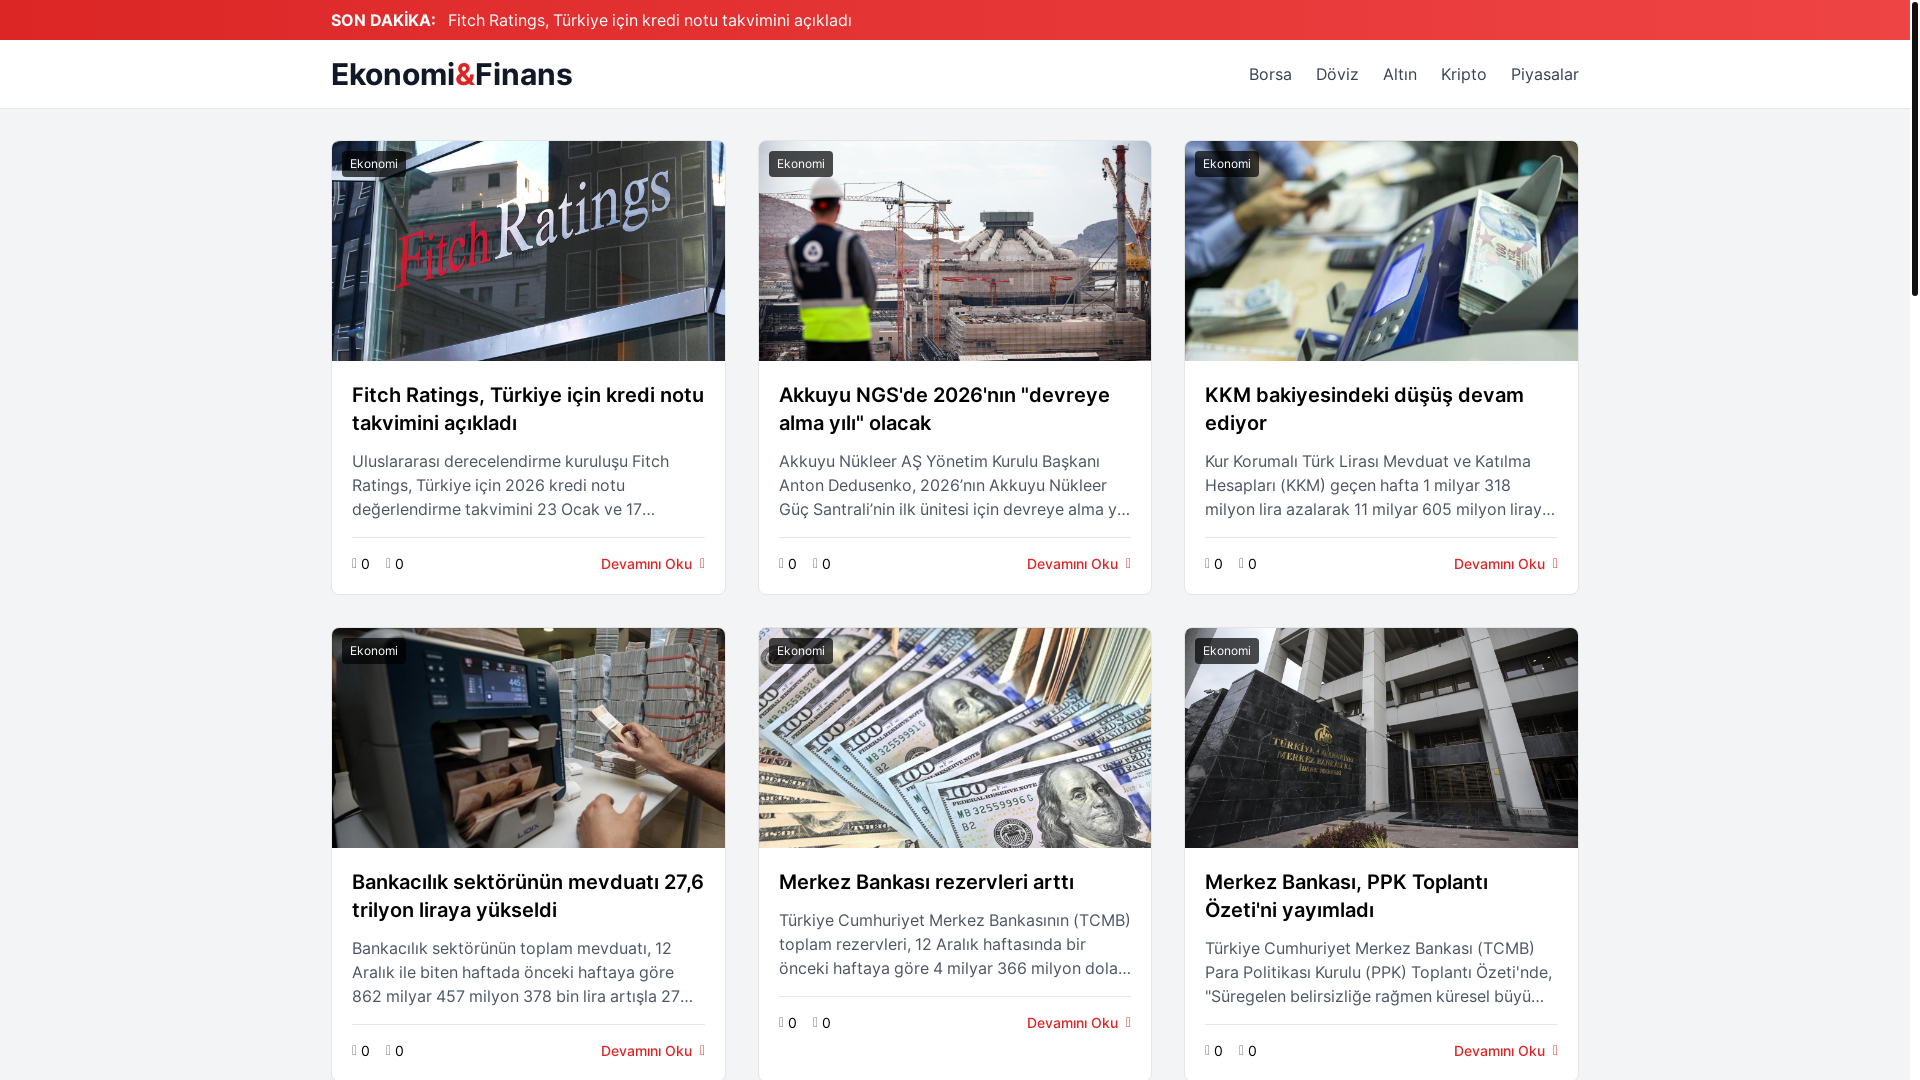Viewport: 1920px width, 1080px height.
Task: Select Ekonomi tag on Akkuyu NGS card
Action: 801,164
